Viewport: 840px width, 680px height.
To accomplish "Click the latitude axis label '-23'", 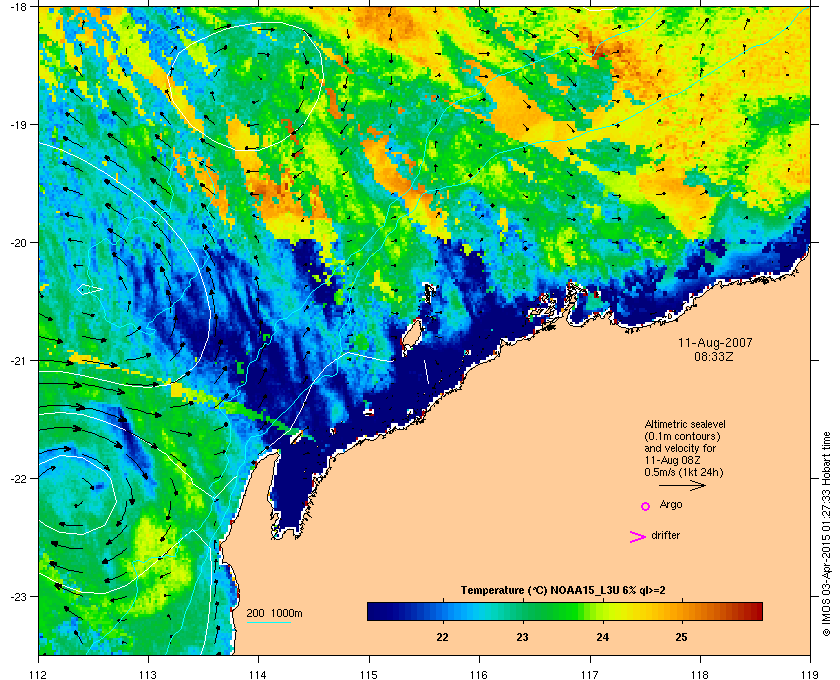I will pyautogui.click(x=18, y=596).
